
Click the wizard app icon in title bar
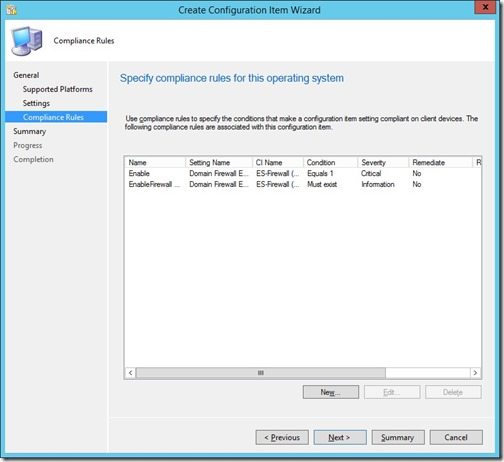point(11,10)
